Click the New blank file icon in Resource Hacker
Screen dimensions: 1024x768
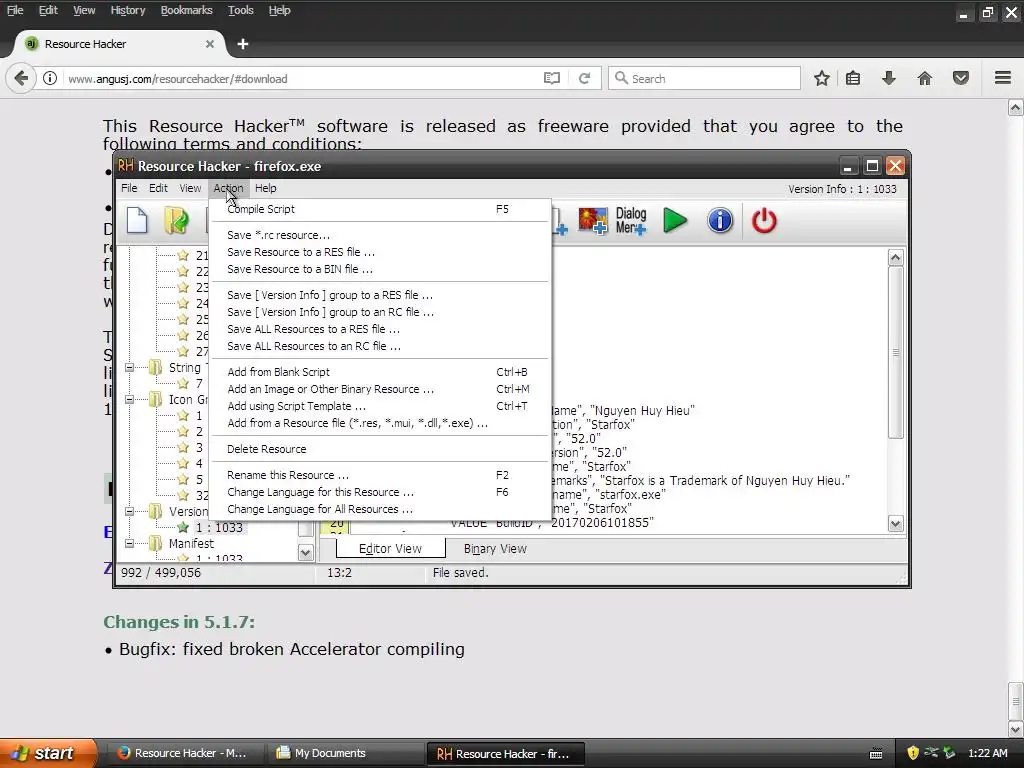[x=137, y=220]
